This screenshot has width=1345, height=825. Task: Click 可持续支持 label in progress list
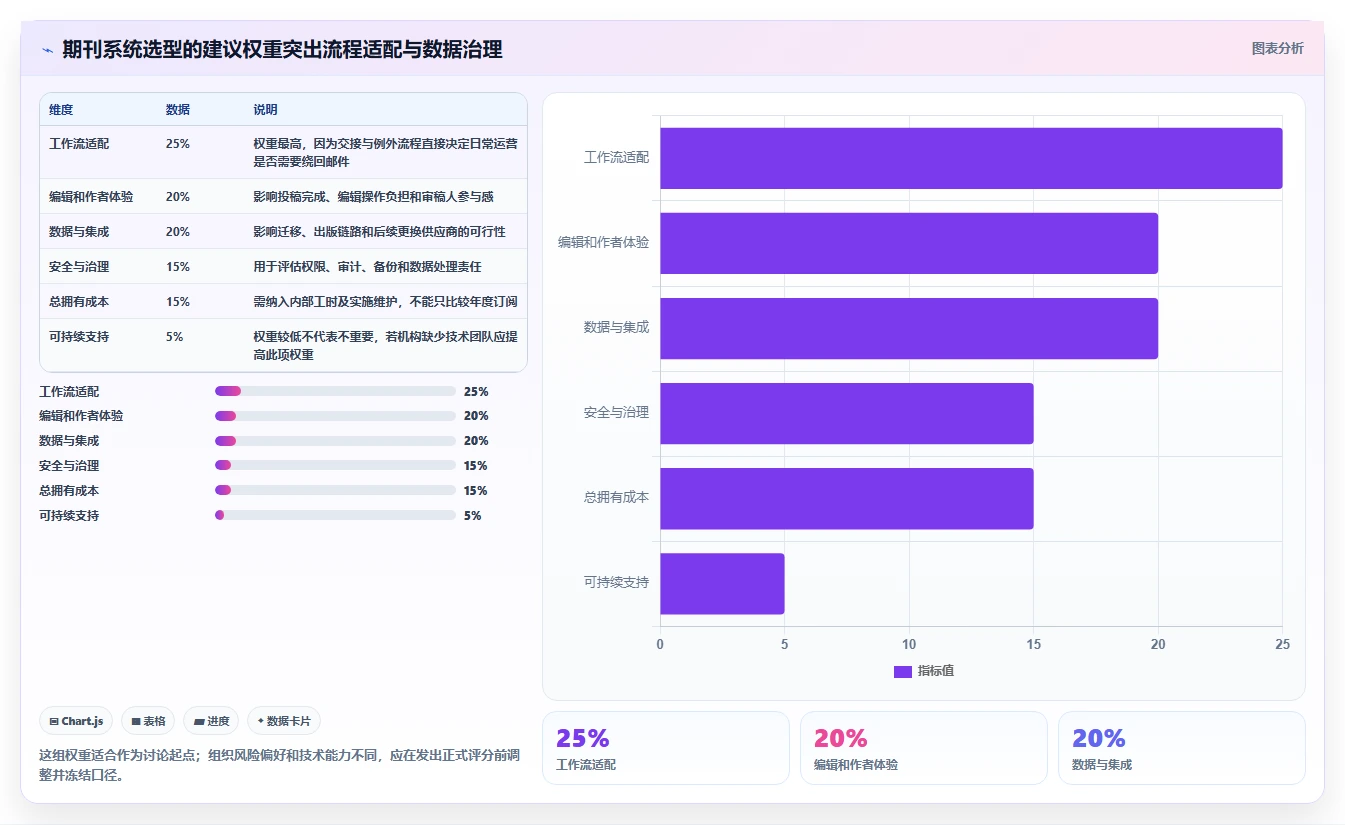point(69,516)
